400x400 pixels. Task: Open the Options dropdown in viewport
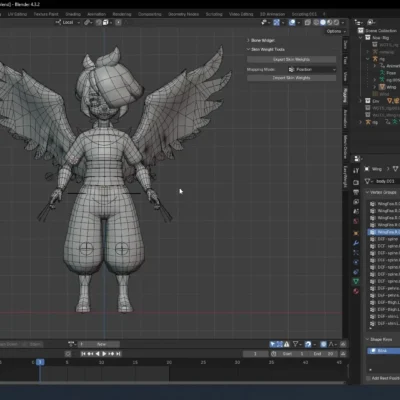336,31
